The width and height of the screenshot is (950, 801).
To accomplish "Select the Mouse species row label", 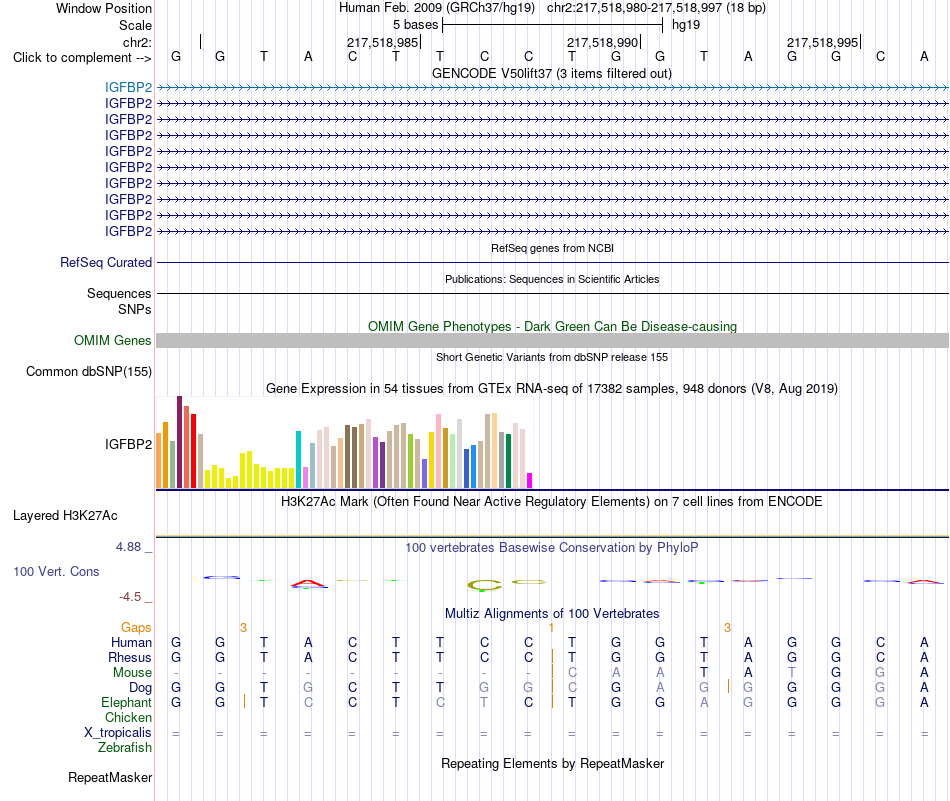I will pyautogui.click(x=132, y=673).
